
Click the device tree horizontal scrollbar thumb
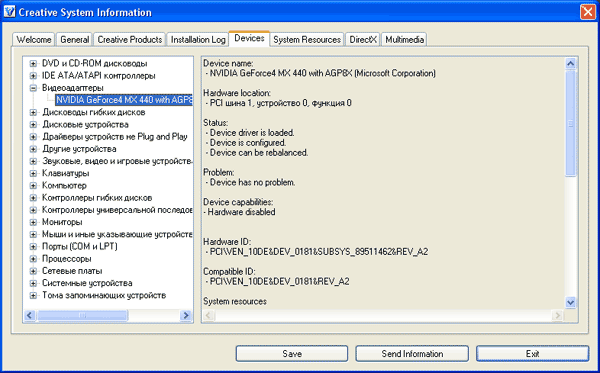click(82, 316)
